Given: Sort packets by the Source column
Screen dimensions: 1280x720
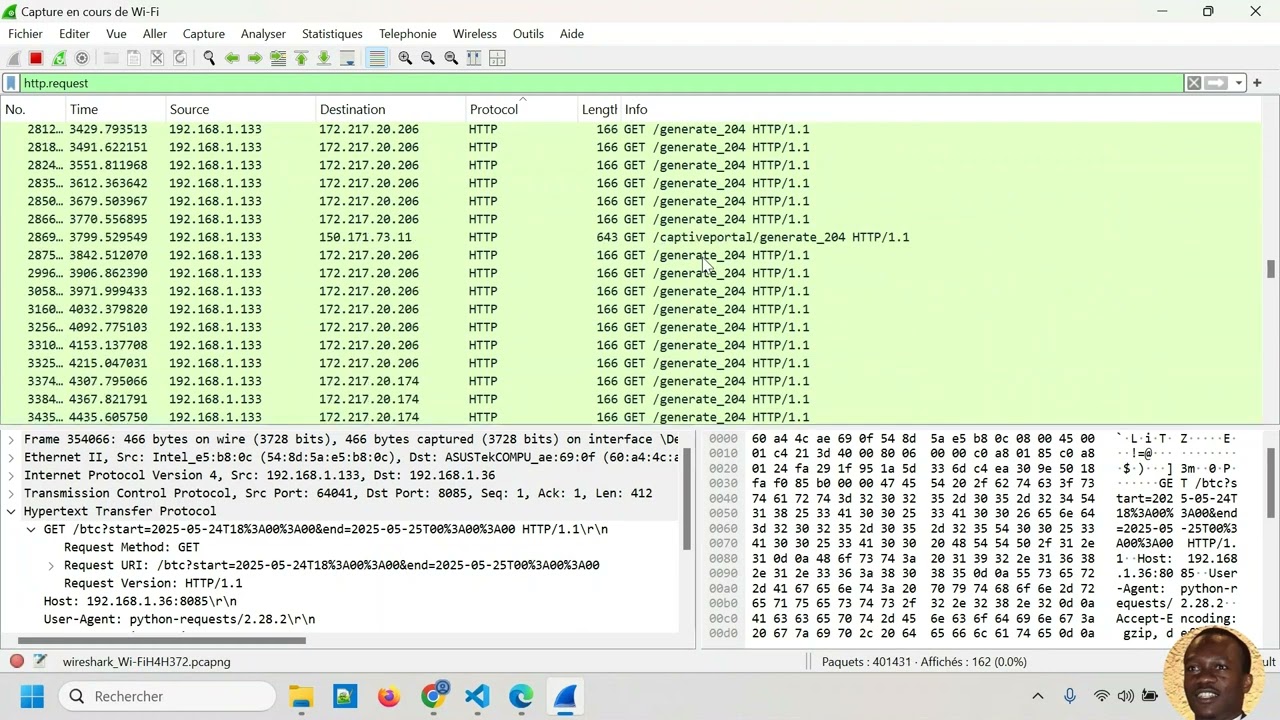Looking at the screenshot, I should (240, 109).
